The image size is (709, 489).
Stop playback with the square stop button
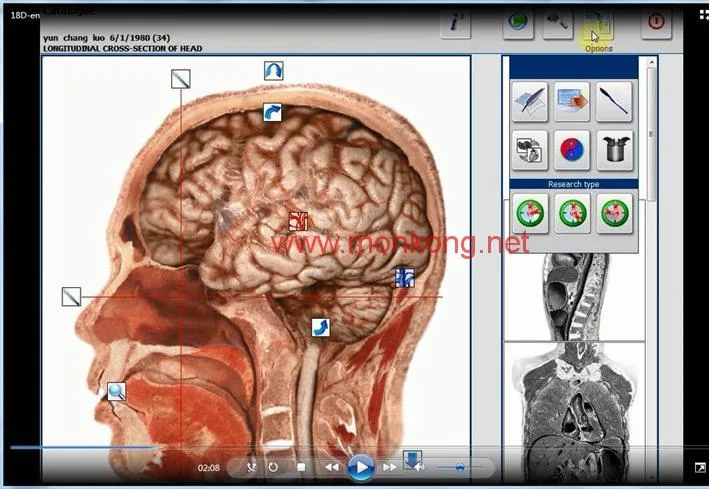pos(301,467)
